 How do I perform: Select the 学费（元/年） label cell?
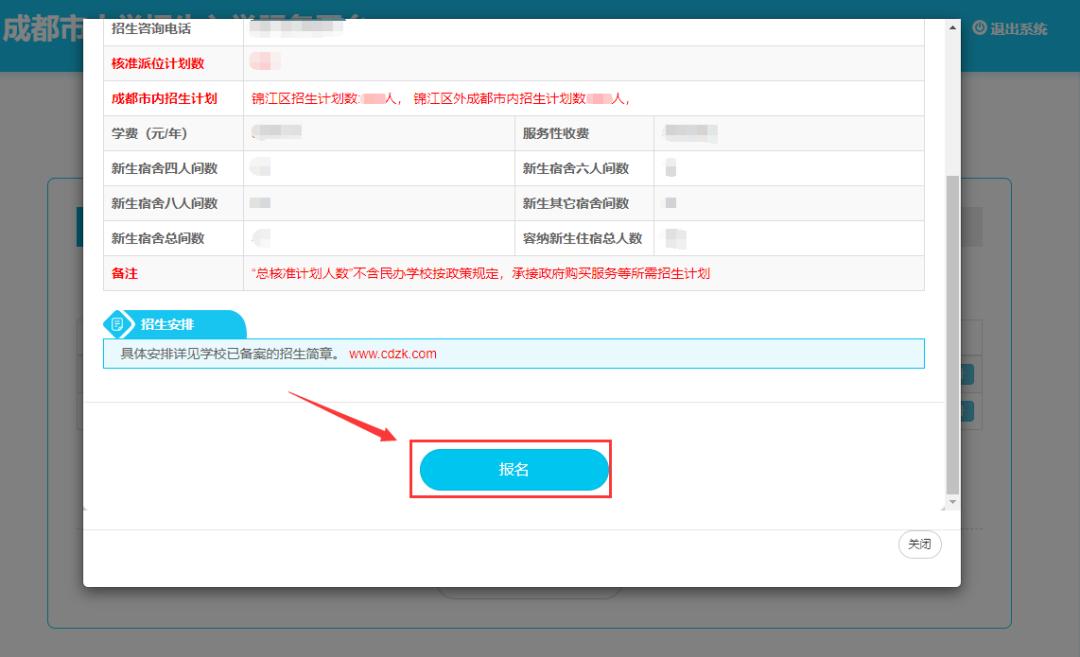point(149,134)
